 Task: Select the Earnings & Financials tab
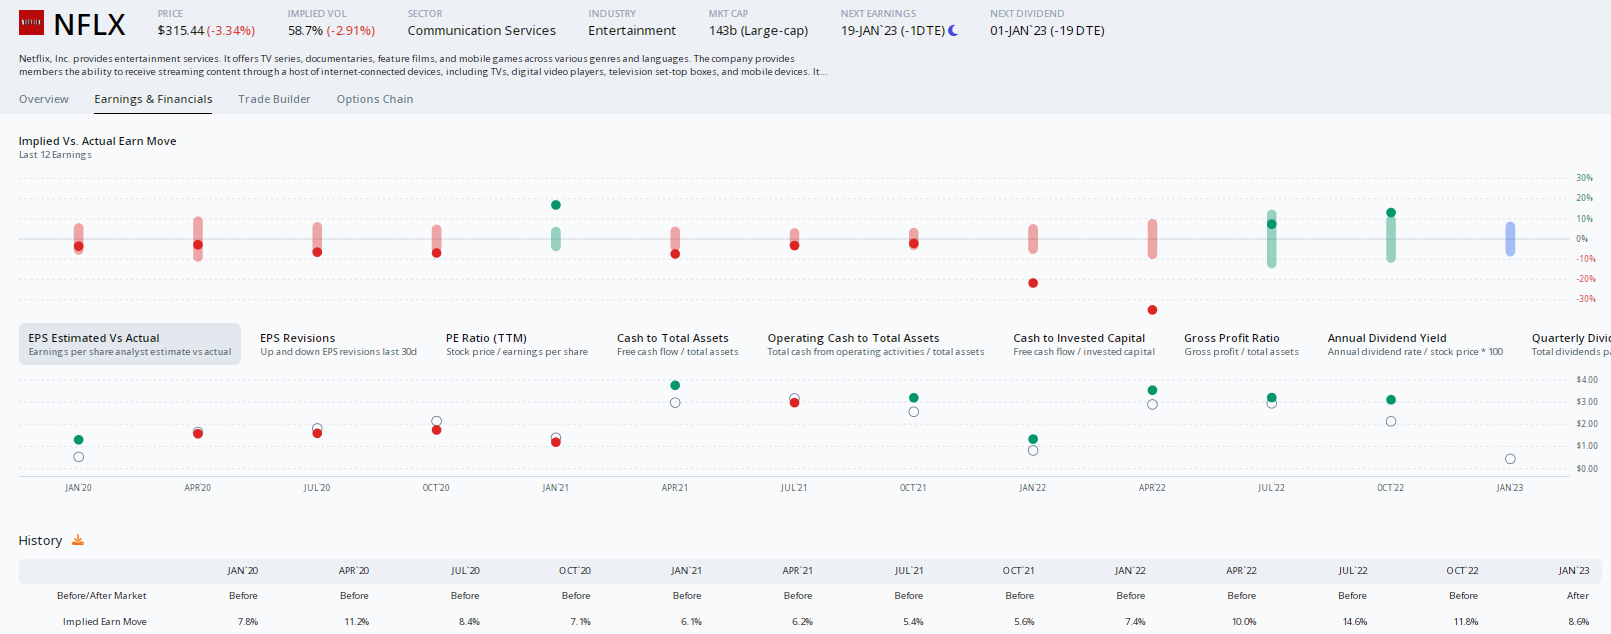click(x=153, y=99)
